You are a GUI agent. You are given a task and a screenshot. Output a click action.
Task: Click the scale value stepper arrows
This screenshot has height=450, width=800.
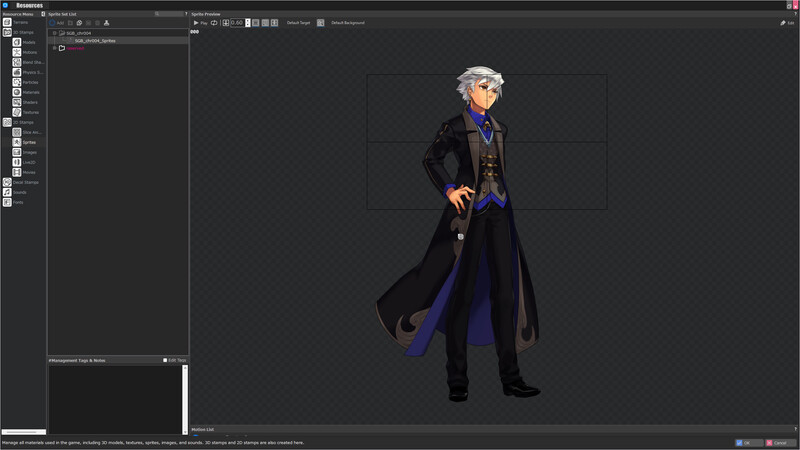coord(248,23)
